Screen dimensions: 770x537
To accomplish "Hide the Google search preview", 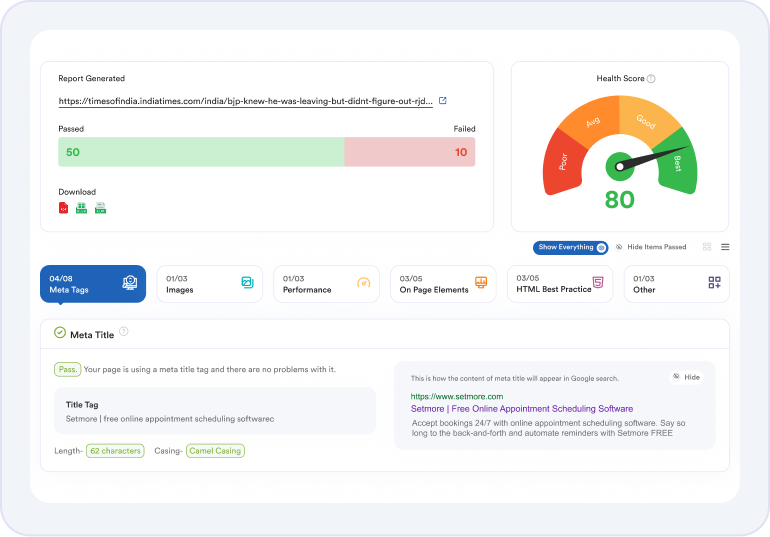I will (686, 377).
